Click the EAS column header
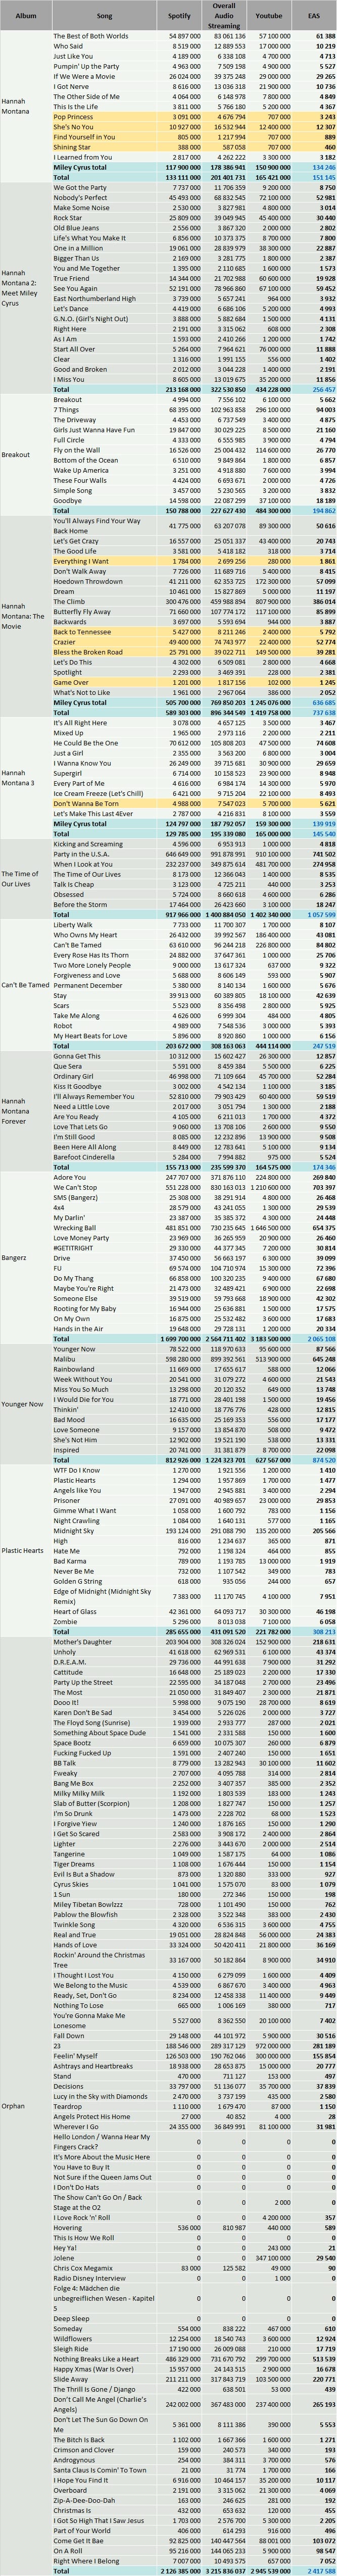This screenshot has width=337, height=2576. (315, 16)
